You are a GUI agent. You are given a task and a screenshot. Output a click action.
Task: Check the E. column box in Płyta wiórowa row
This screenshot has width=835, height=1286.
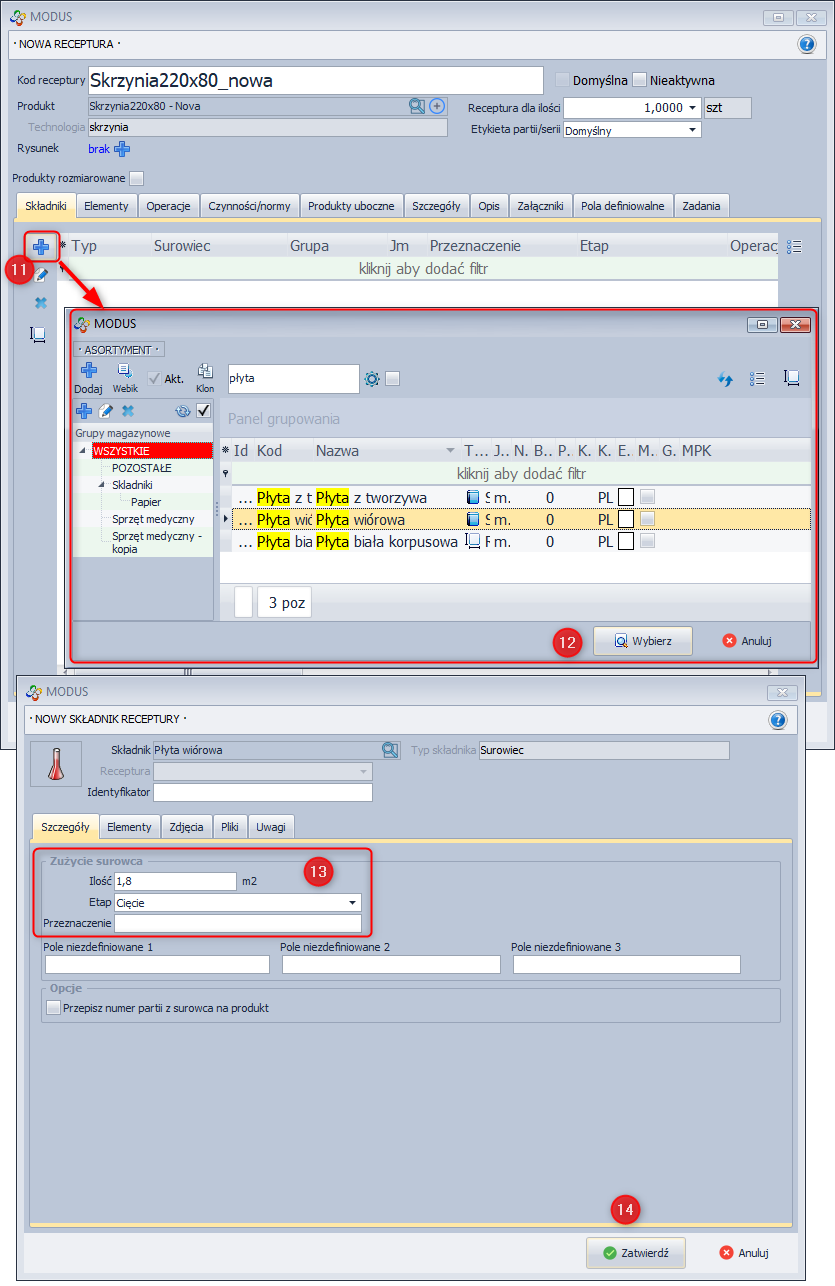click(626, 519)
